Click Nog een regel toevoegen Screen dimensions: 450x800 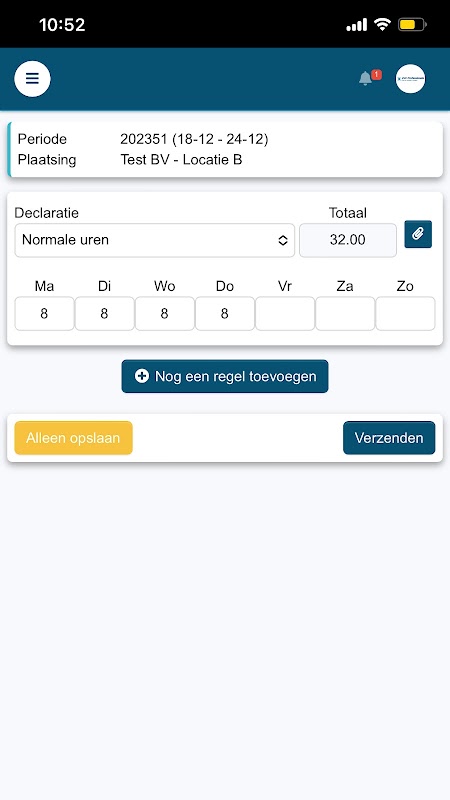click(x=224, y=376)
